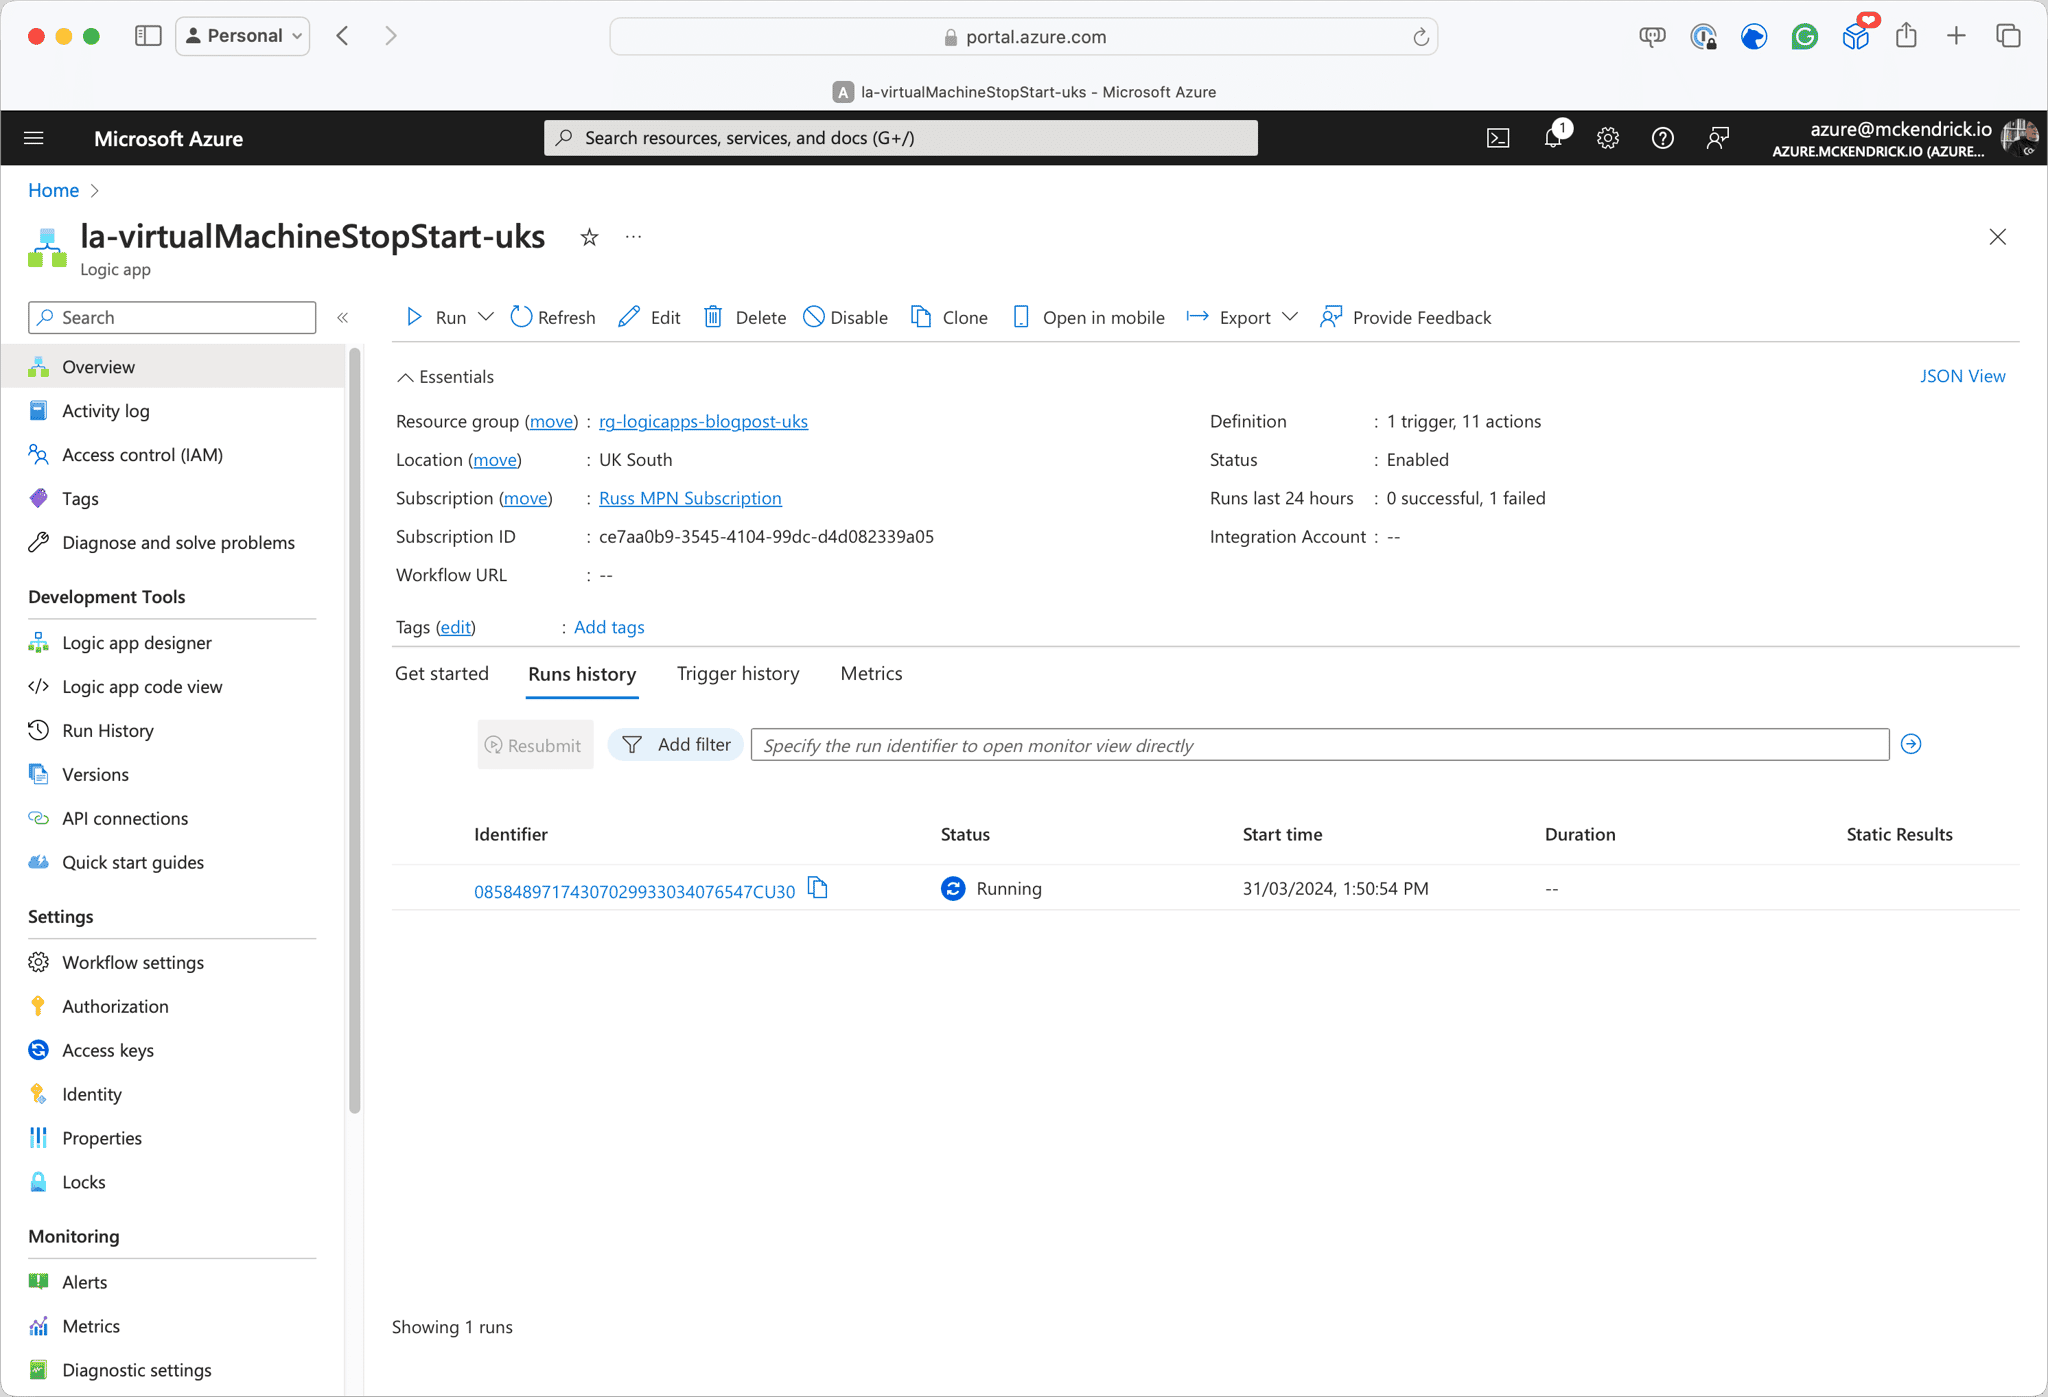The image size is (2048, 1397).
Task: Click the Delete trash toolbar icon
Action: (713, 317)
